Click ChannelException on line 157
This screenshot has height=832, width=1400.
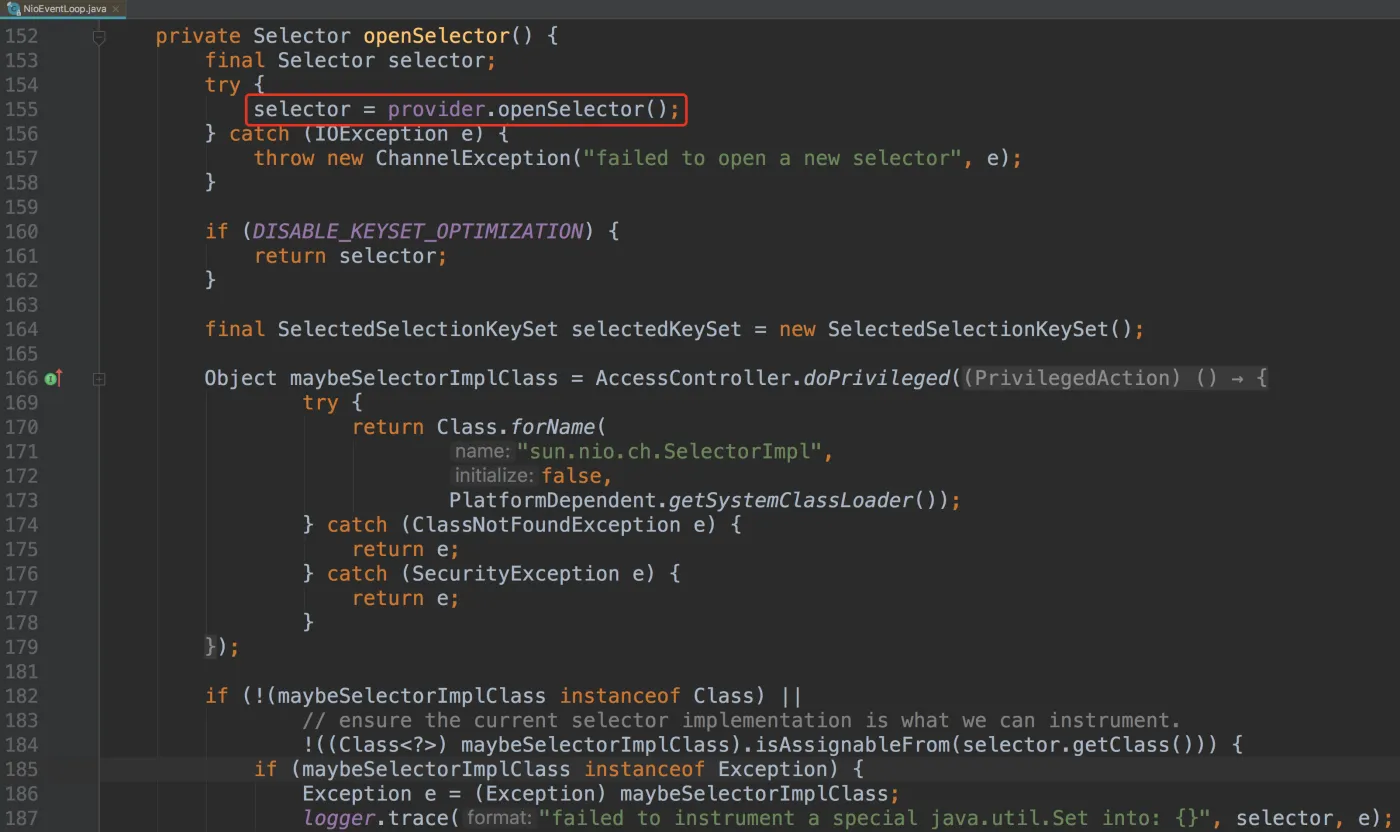(473, 158)
